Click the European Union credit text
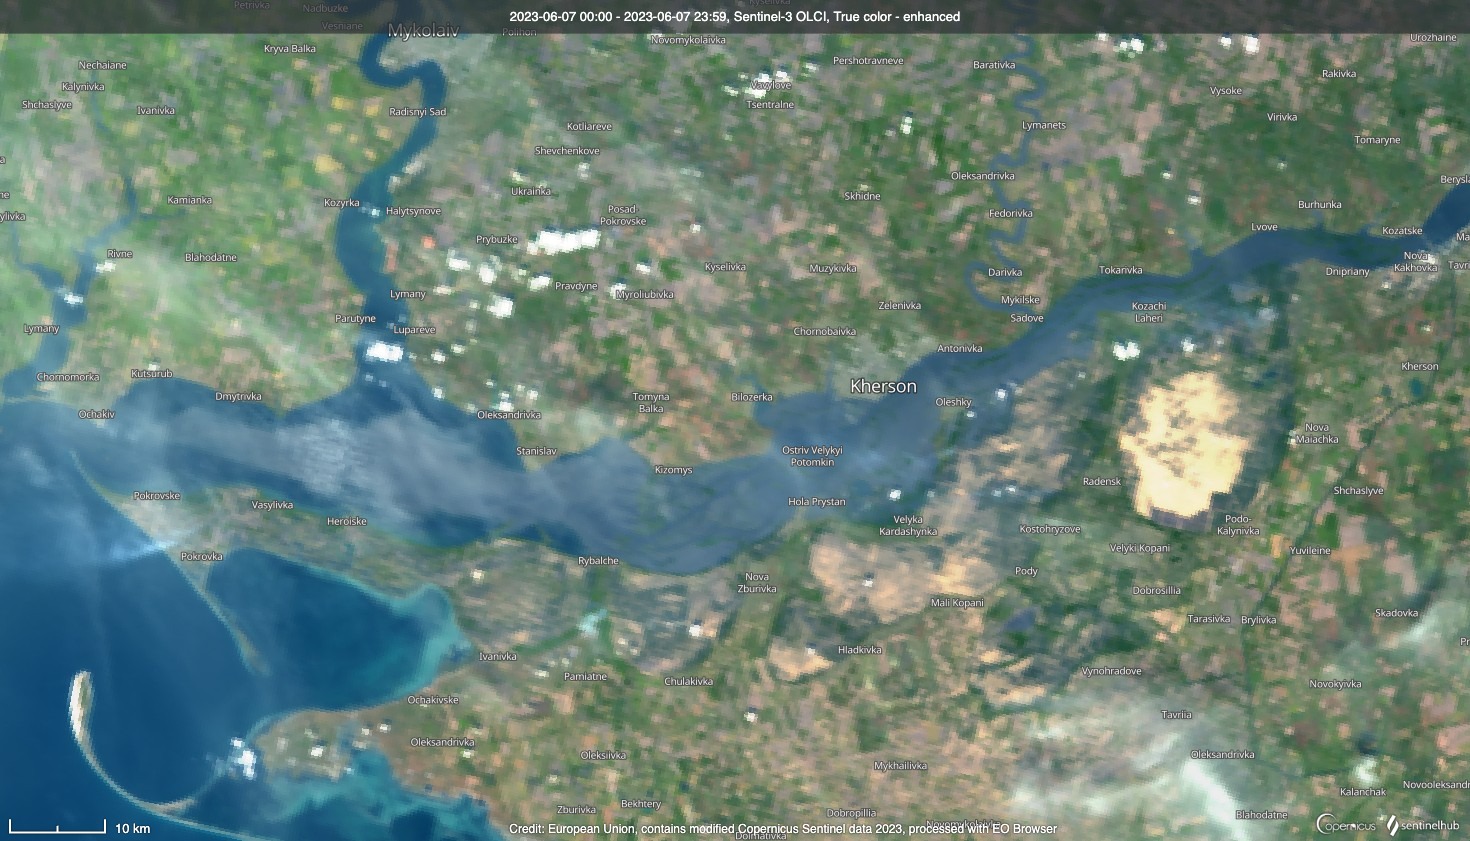The height and width of the screenshot is (841, 1470). [x=782, y=828]
